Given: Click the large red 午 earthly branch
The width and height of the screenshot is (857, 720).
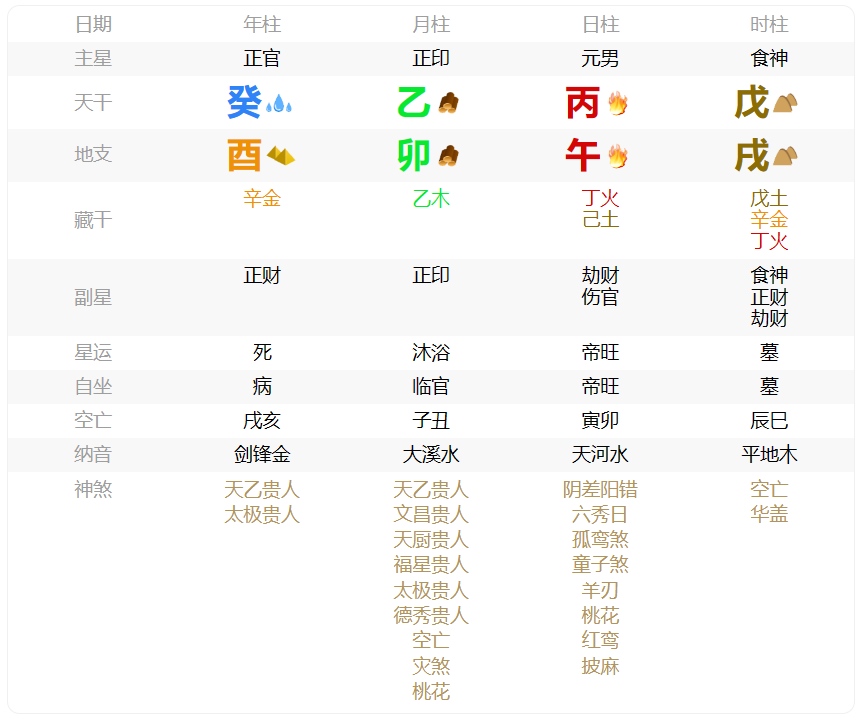Looking at the screenshot, I should [x=583, y=156].
